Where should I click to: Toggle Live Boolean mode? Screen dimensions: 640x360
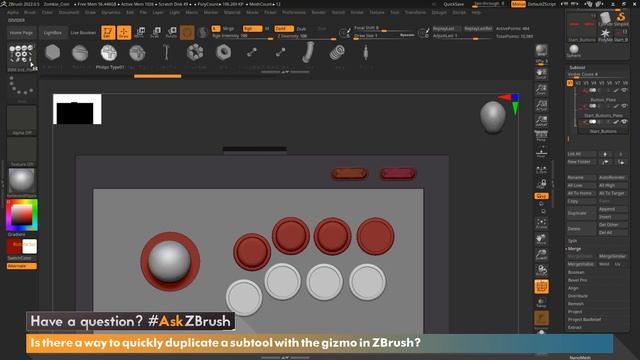(83, 33)
